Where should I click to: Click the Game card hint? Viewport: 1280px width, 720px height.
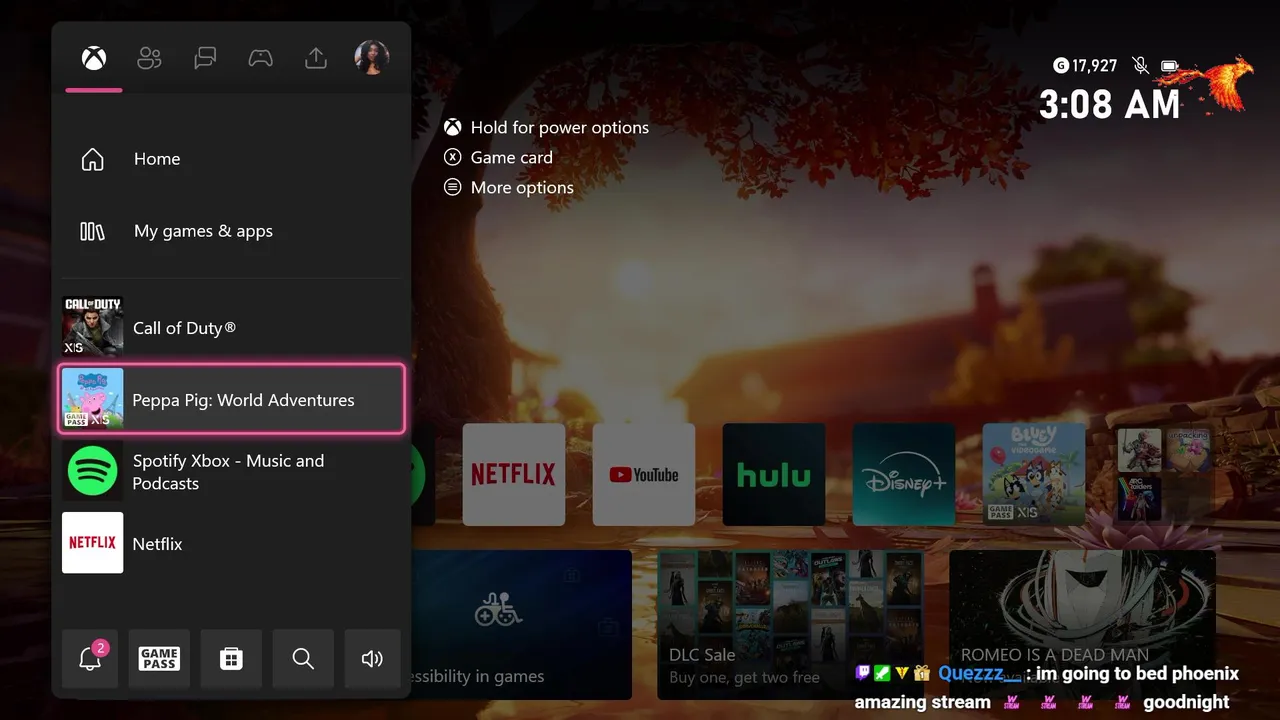498,157
